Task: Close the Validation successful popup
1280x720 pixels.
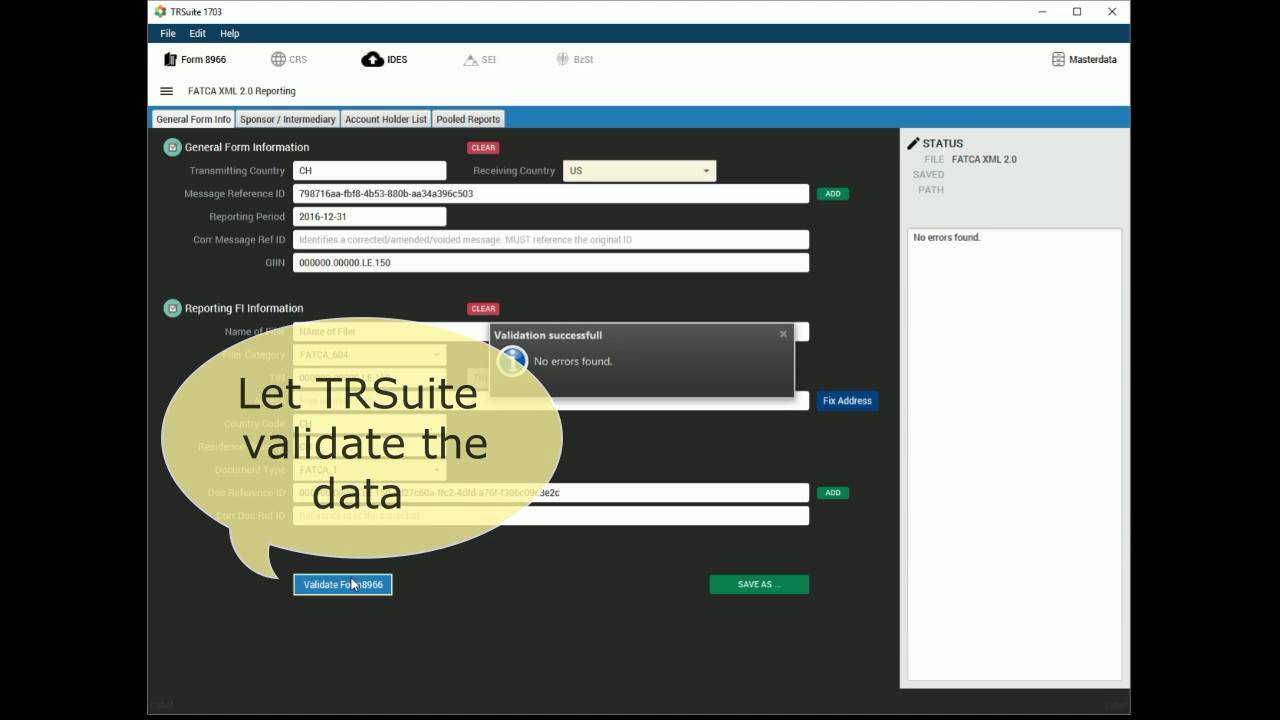Action: [x=783, y=334]
